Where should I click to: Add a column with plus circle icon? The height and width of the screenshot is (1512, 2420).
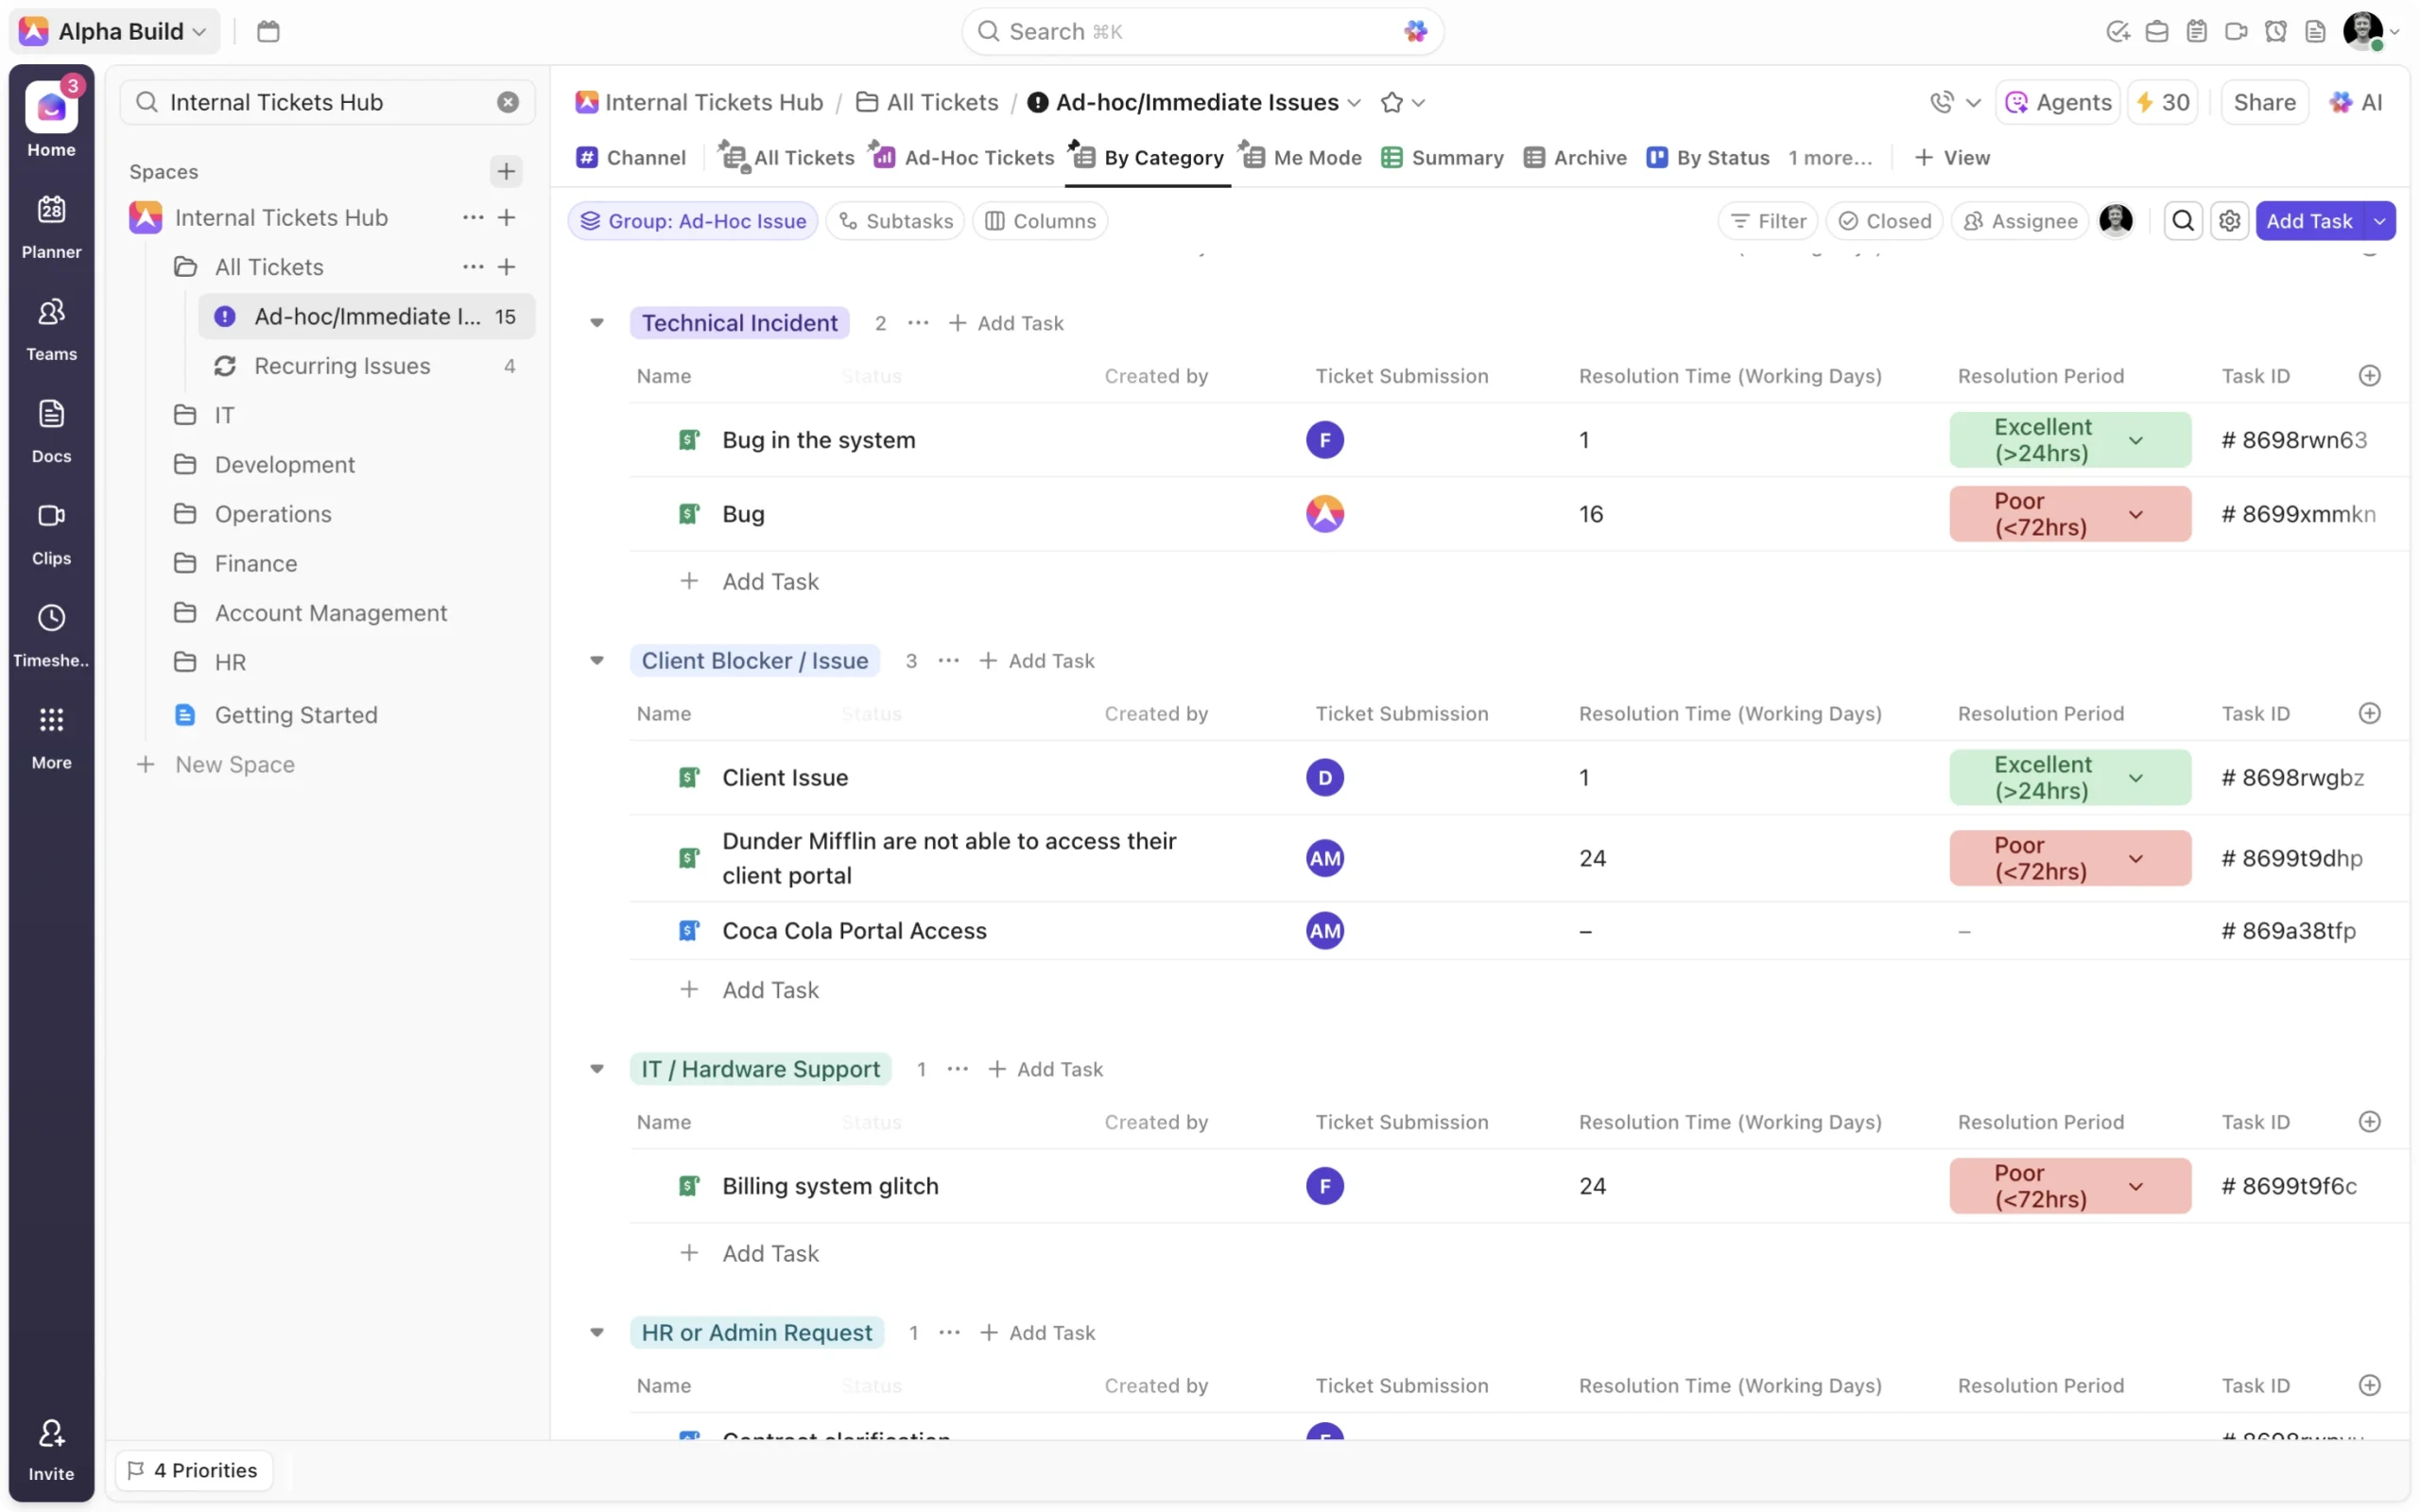coord(2369,376)
